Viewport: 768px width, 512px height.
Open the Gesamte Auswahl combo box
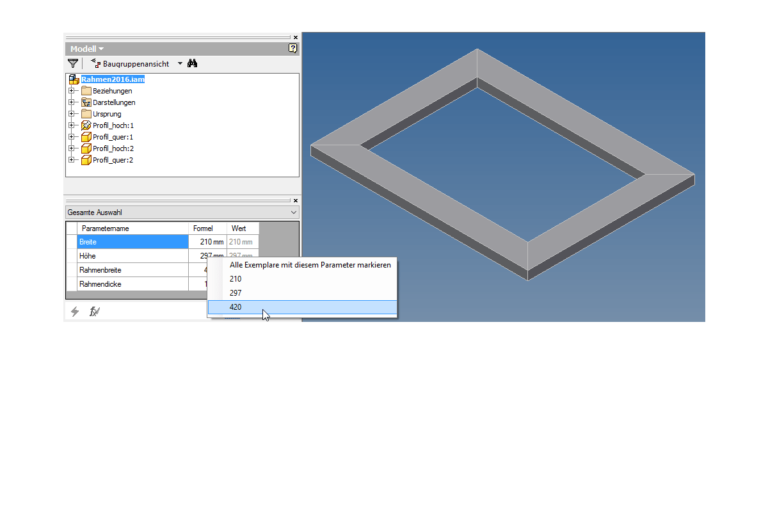click(x=182, y=212)
